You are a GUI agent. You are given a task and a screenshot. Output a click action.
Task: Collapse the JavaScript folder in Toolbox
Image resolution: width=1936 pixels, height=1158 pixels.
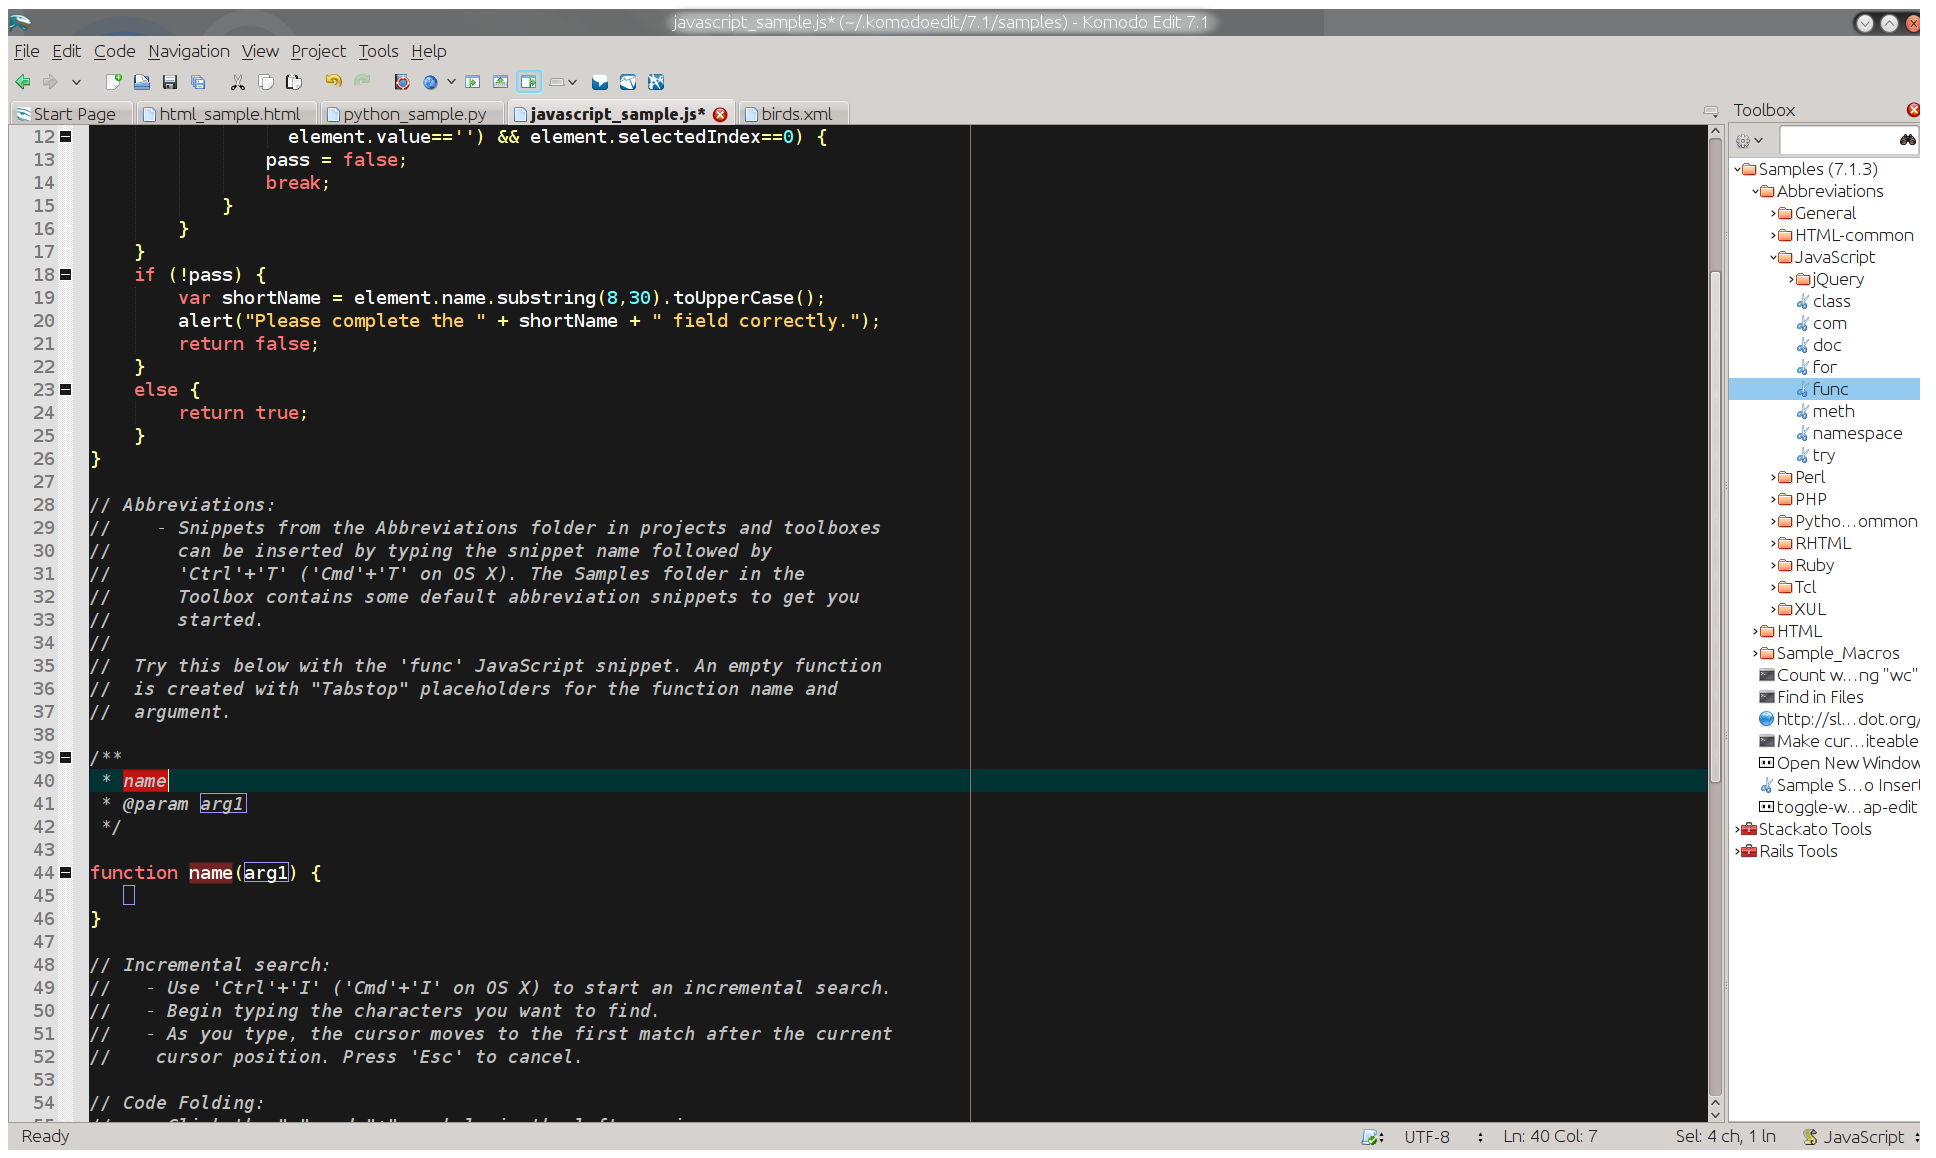[1774, 257]
